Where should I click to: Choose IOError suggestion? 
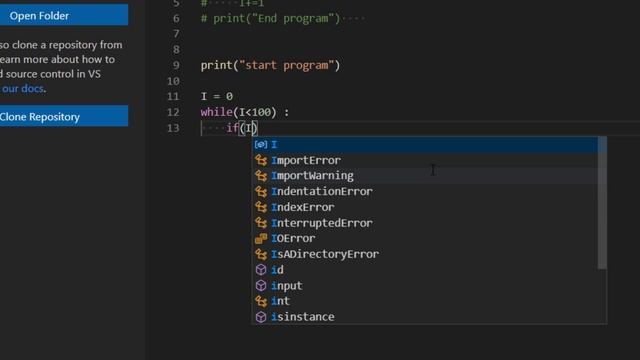[x=425, y=238]
